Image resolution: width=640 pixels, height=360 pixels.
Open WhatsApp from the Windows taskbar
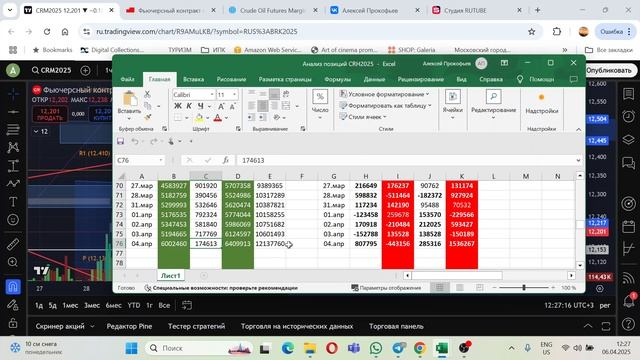376,348
